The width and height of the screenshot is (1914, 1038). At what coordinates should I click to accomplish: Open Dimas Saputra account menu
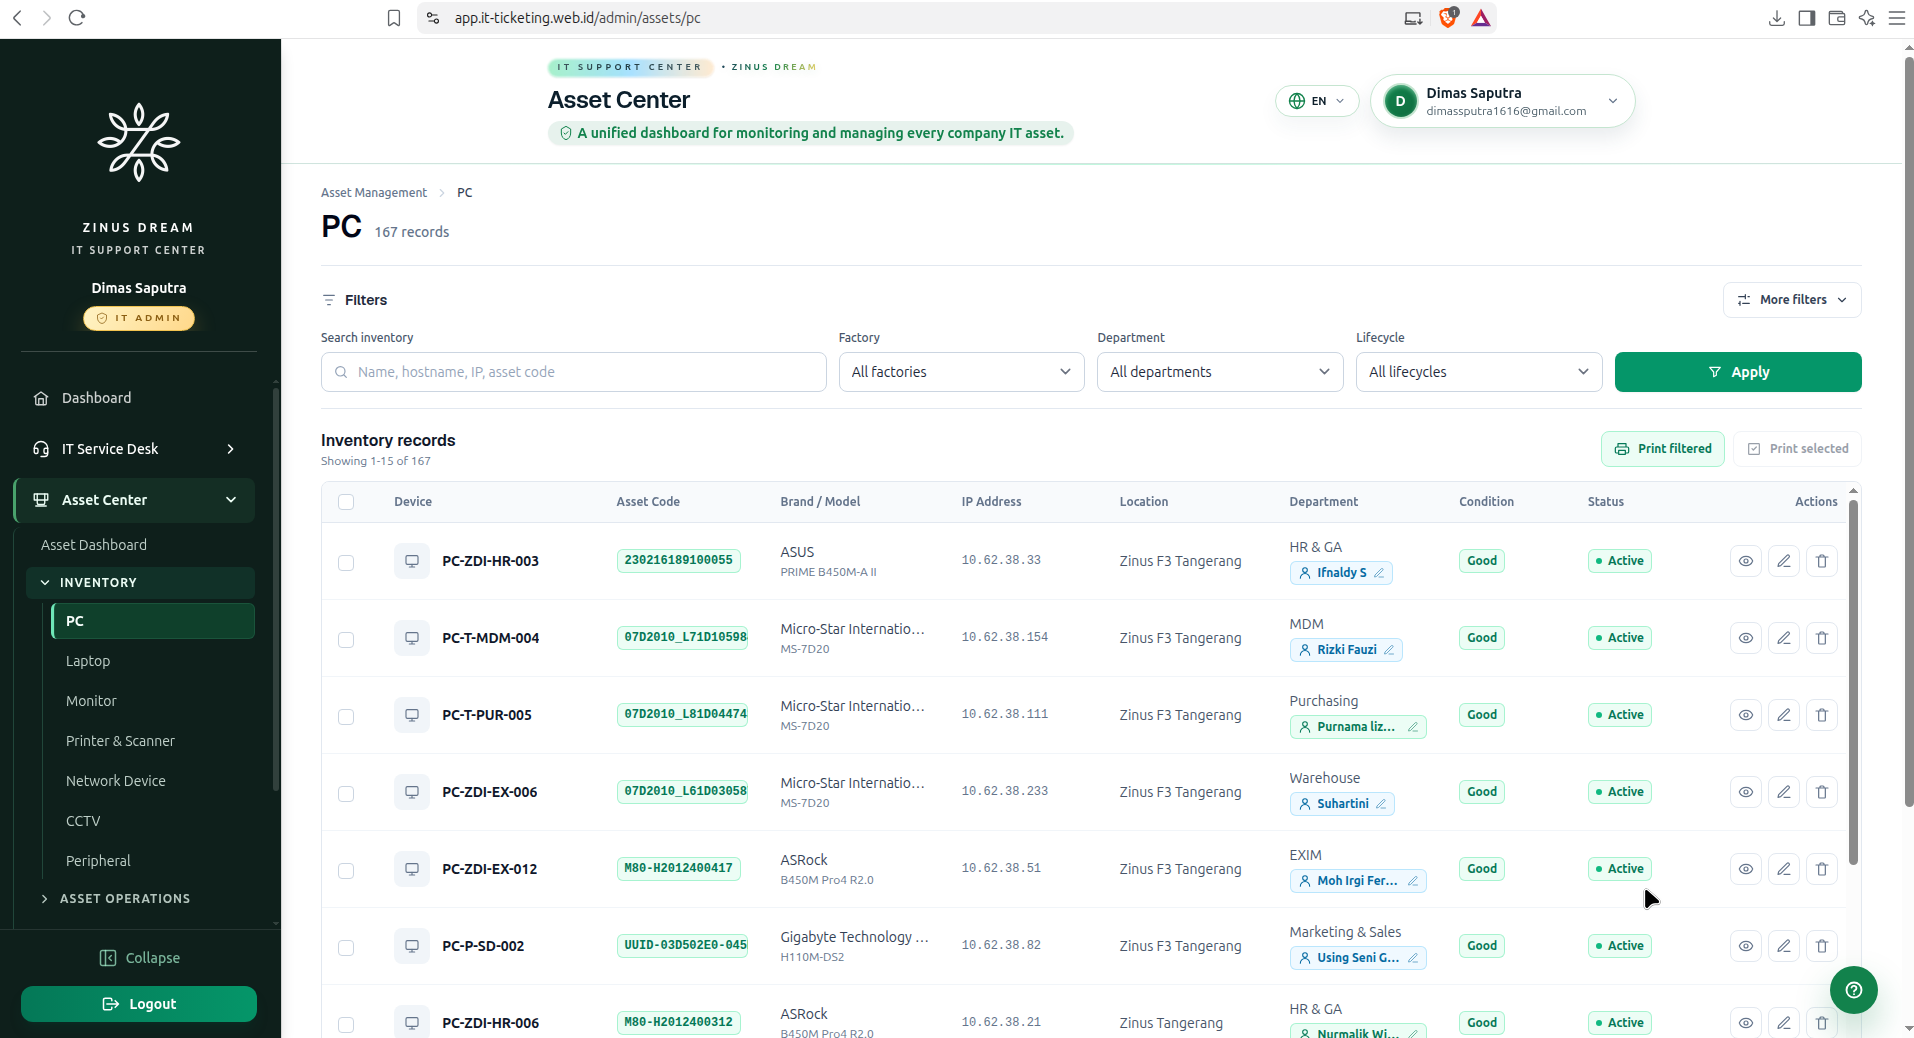coord(1502,101)
